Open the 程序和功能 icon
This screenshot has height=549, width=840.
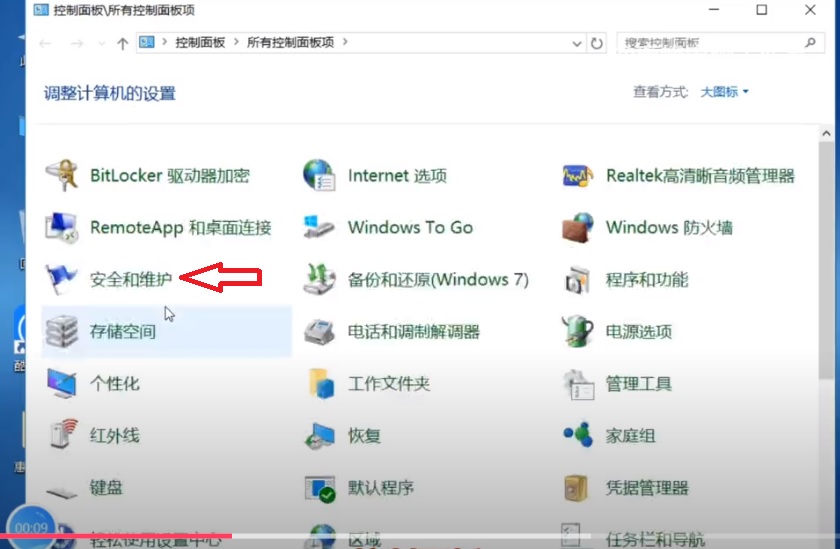[x=578, y=279]
